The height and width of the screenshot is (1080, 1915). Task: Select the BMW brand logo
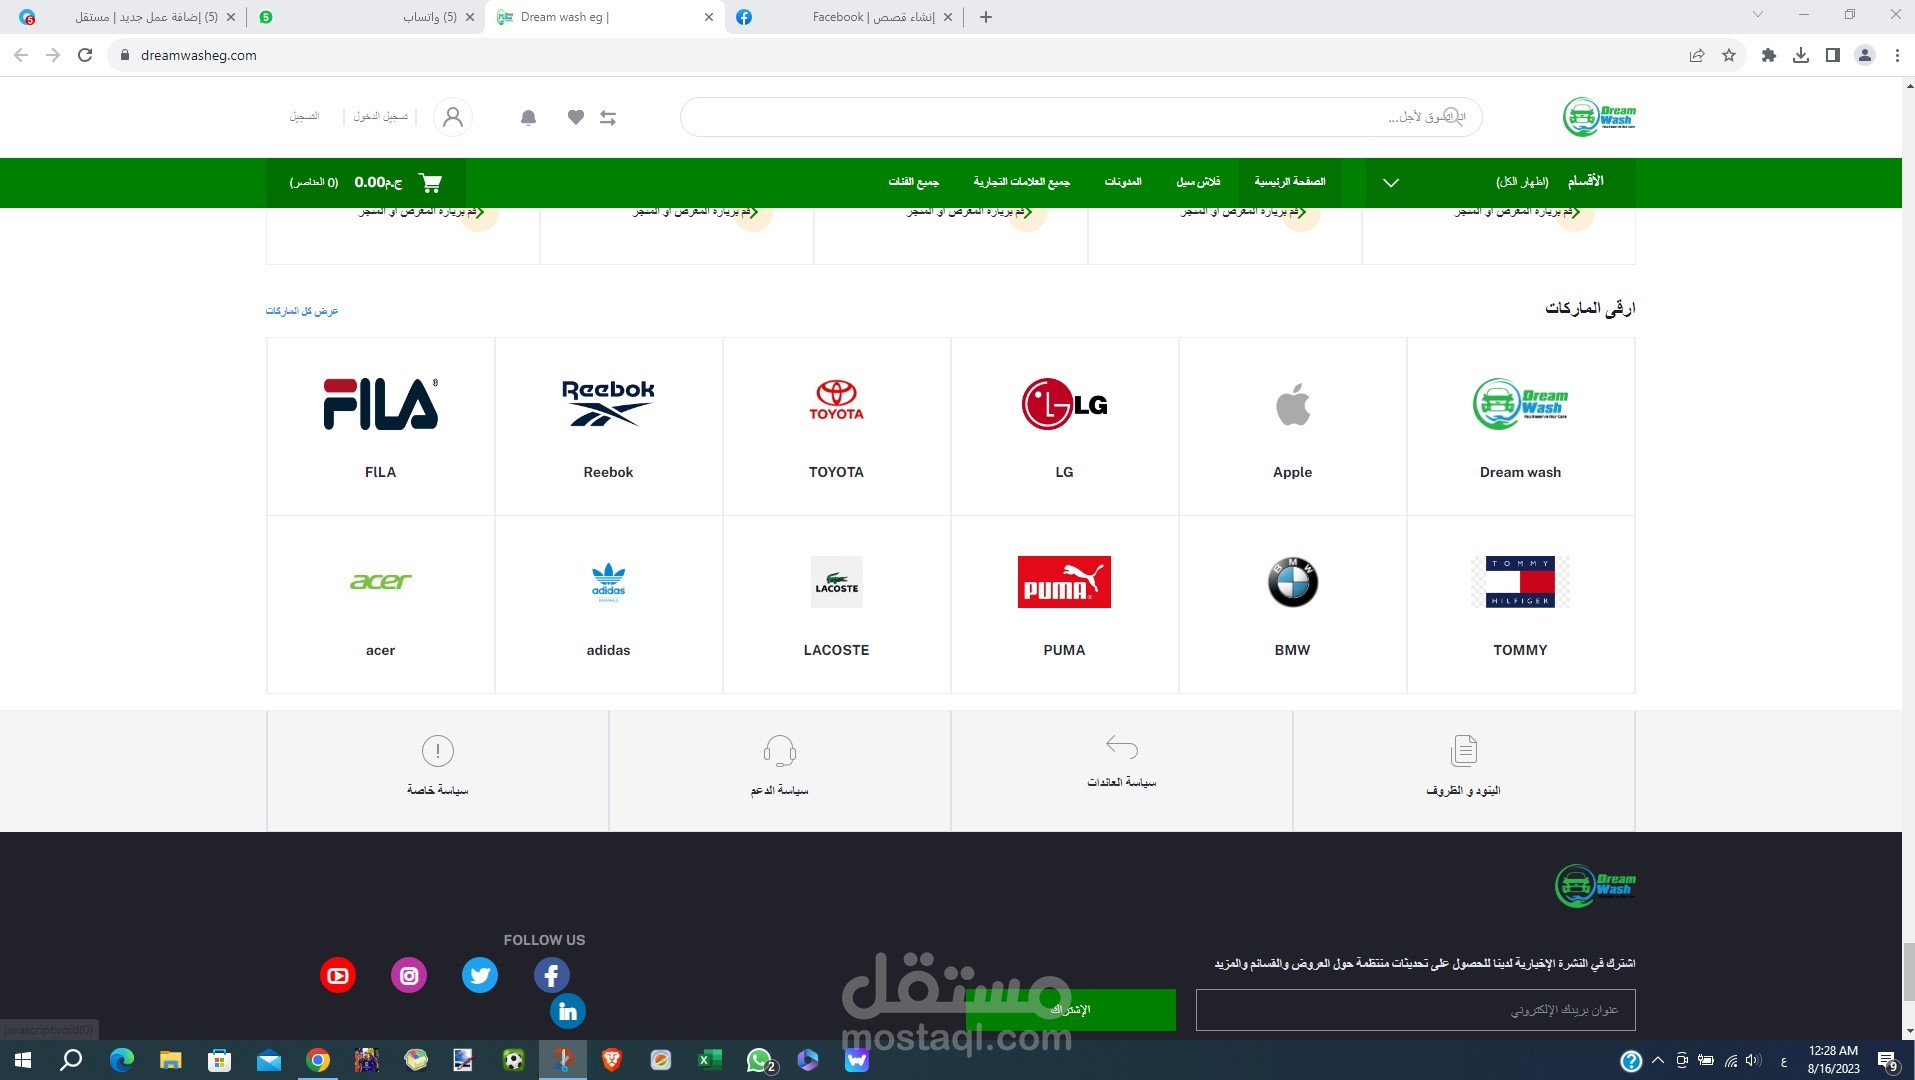click(x=1292, y=582)
